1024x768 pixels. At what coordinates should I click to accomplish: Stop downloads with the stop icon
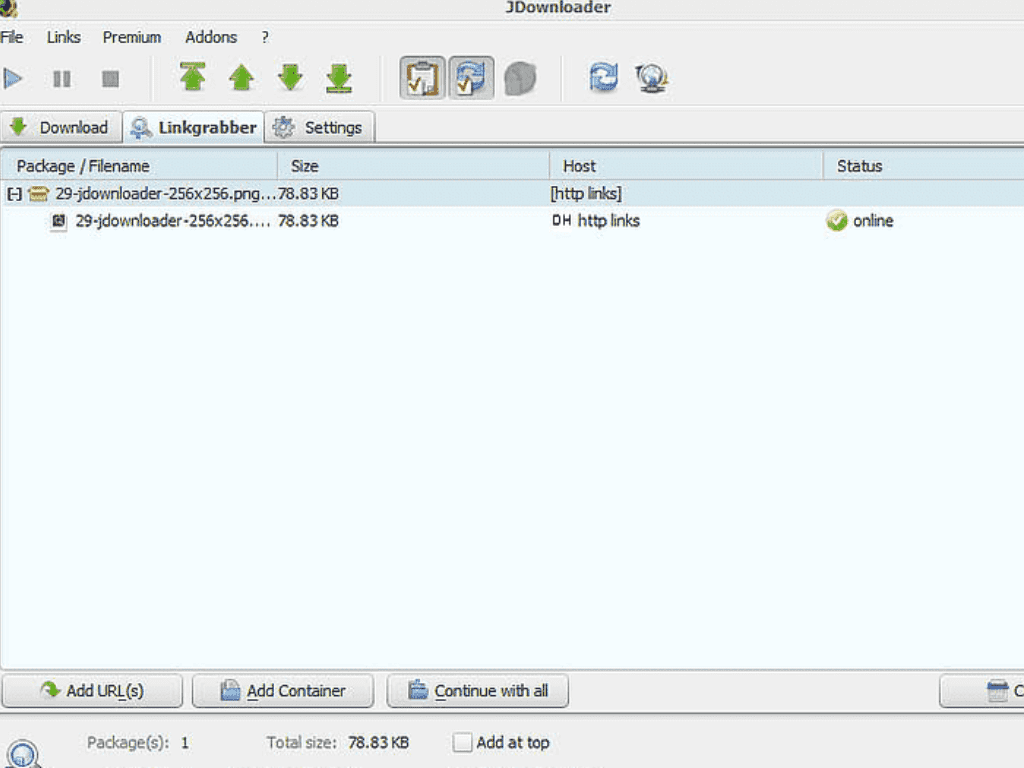click(x=110, y=79)
